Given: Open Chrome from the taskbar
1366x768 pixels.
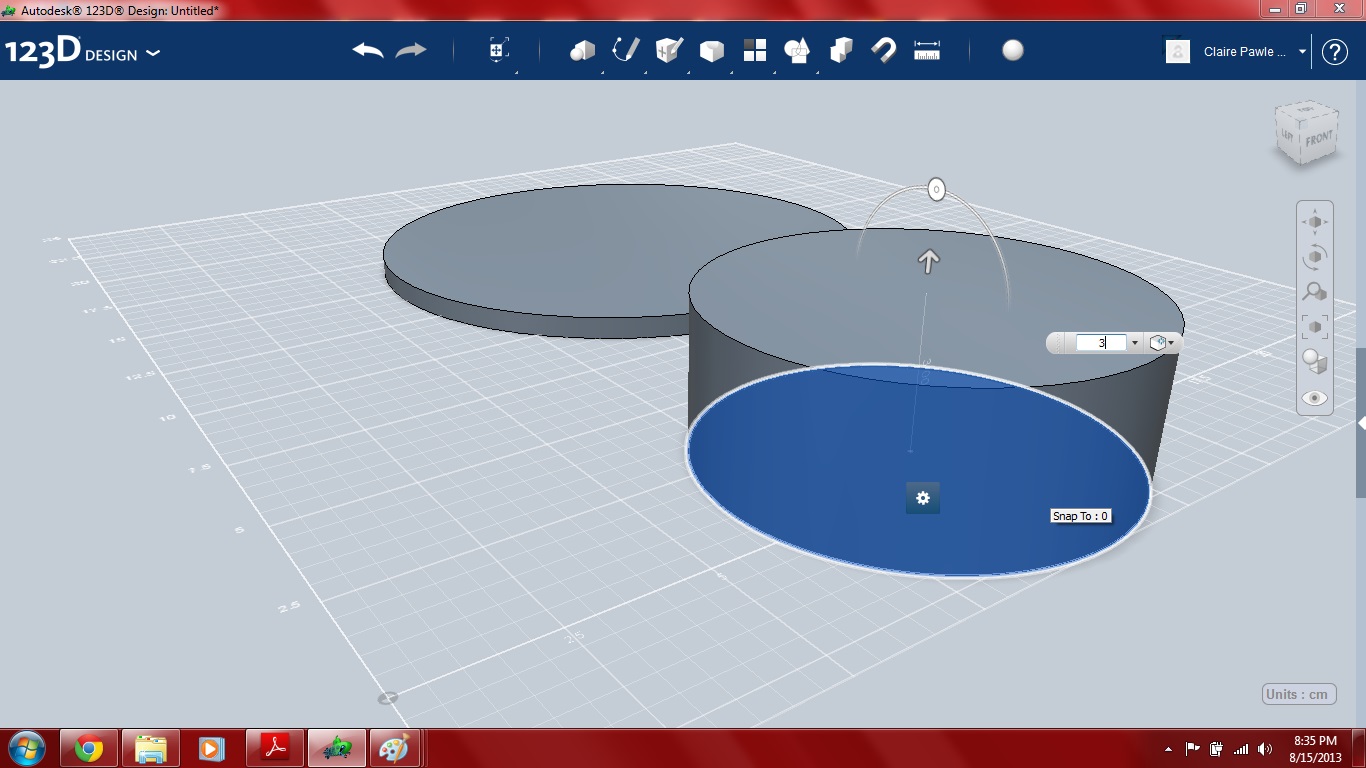Looking at the screenshot, I should tap(89, 748).
